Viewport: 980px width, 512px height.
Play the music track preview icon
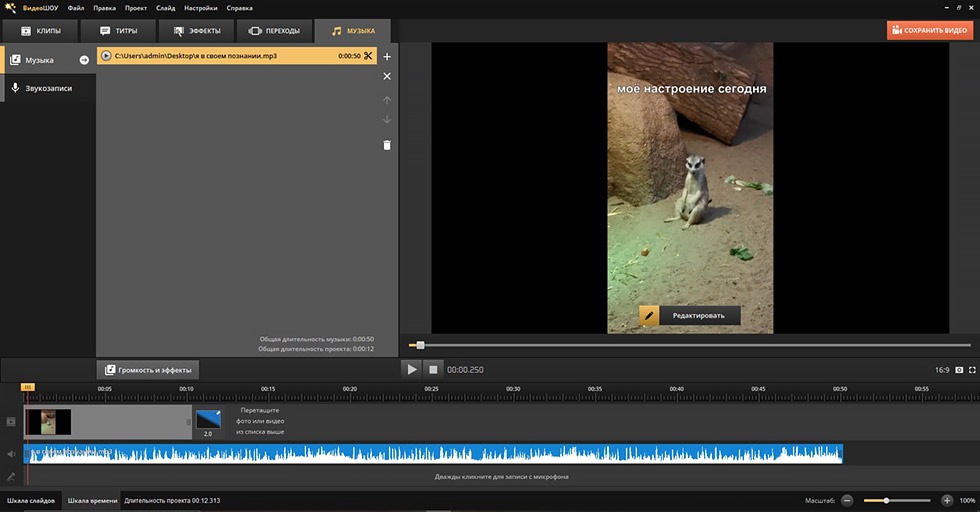(106, 56)
